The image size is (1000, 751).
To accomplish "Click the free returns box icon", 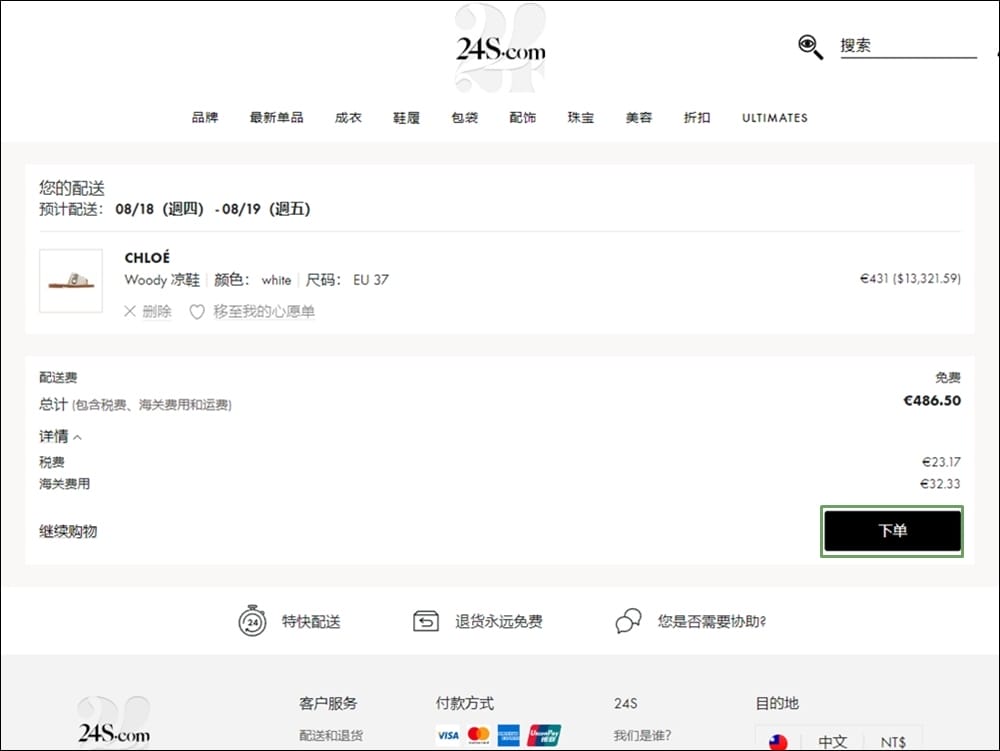I will pyautogui.click(x=426, y=621).
